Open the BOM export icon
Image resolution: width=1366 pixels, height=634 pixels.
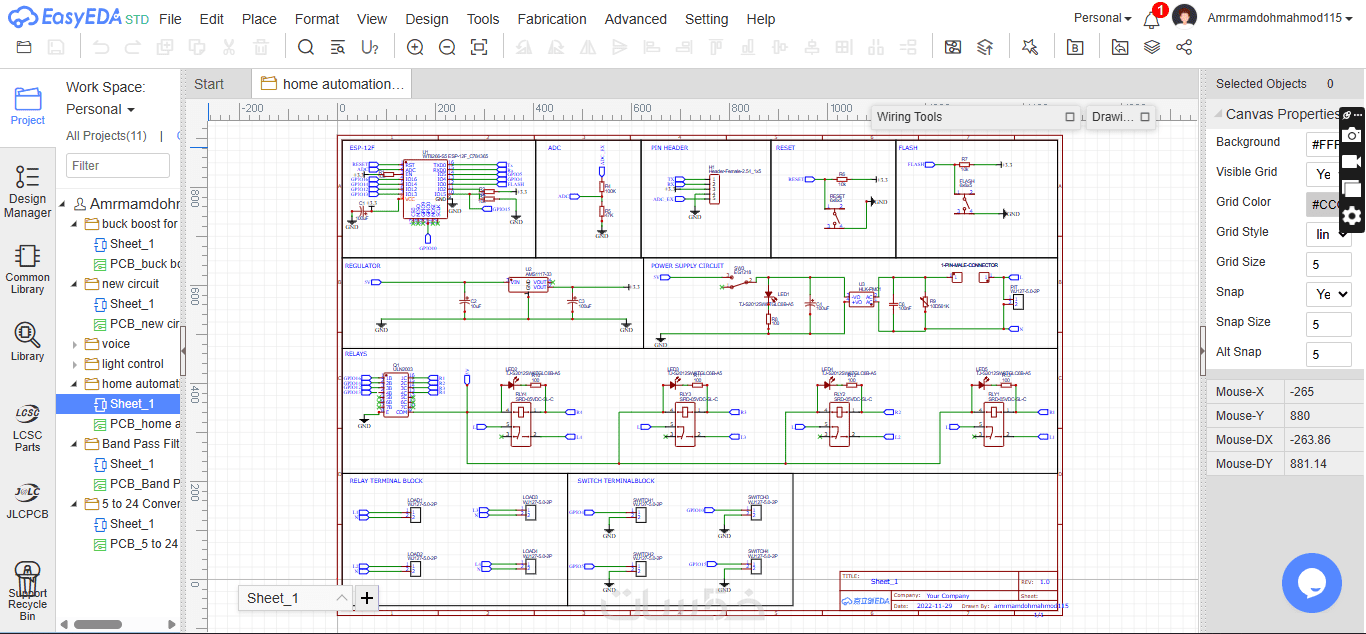tap(1075, 47)
